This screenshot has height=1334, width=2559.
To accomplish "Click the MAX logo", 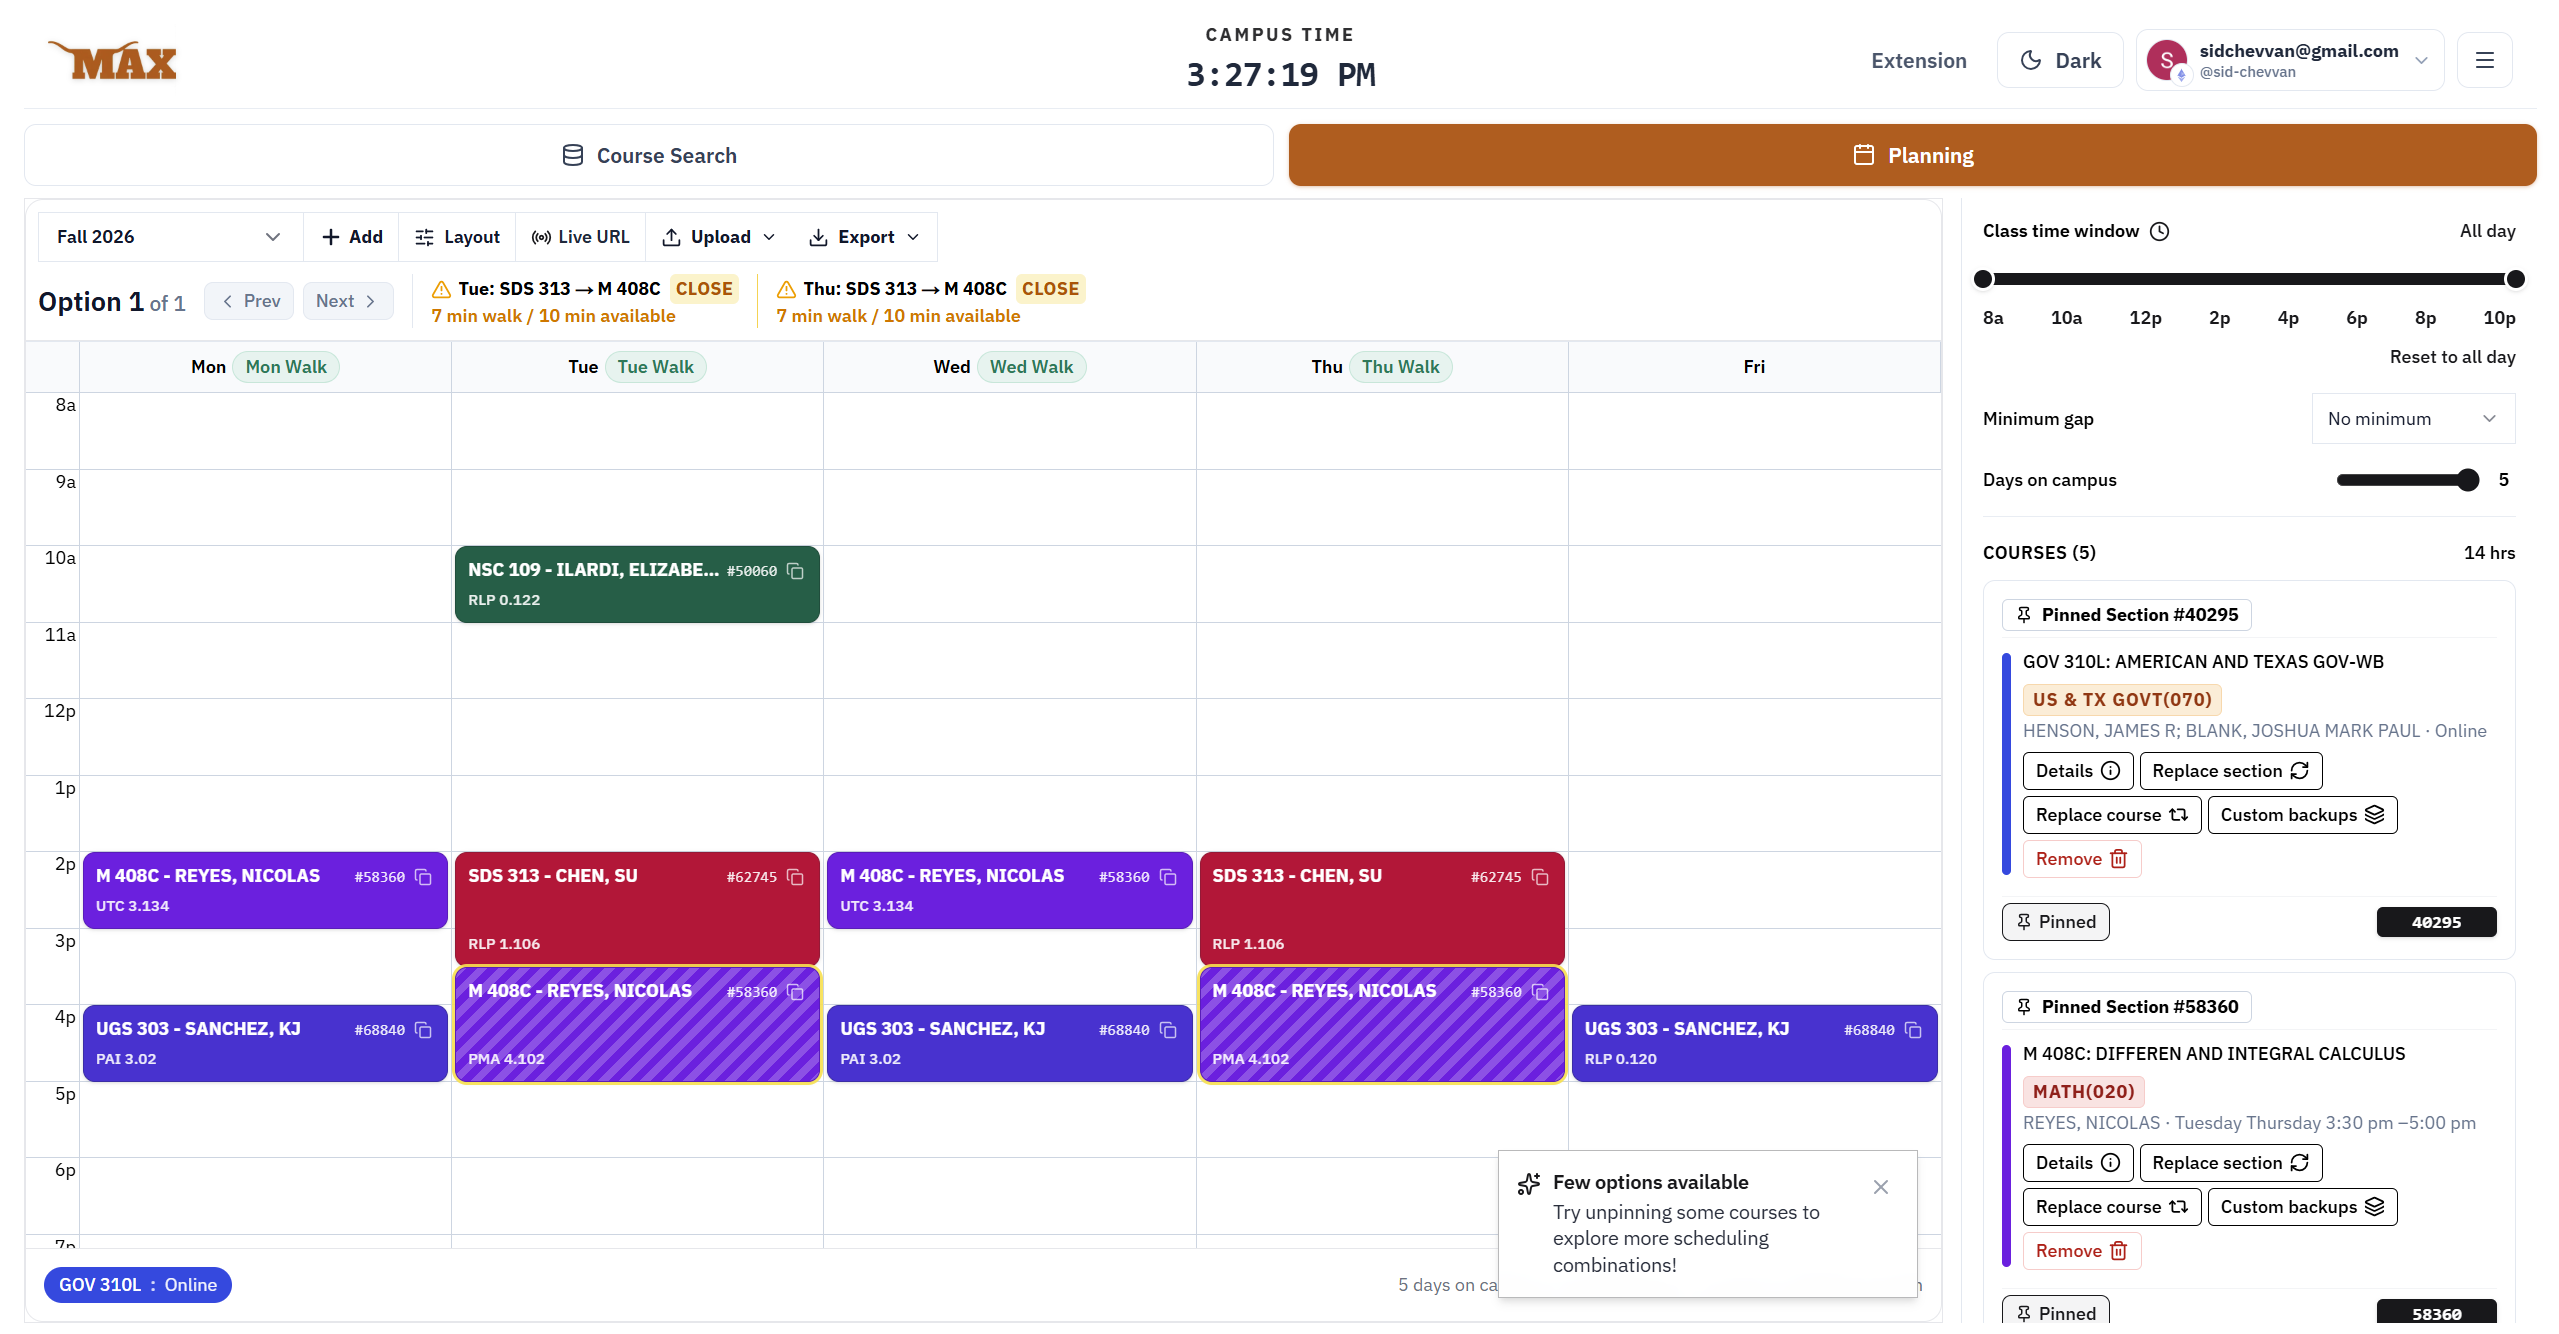I will pos(113,60).
